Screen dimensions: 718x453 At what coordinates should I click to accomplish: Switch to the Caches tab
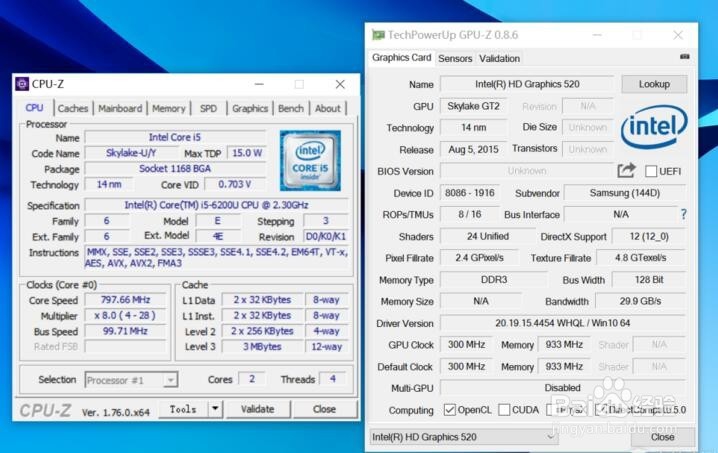point(73,109)
